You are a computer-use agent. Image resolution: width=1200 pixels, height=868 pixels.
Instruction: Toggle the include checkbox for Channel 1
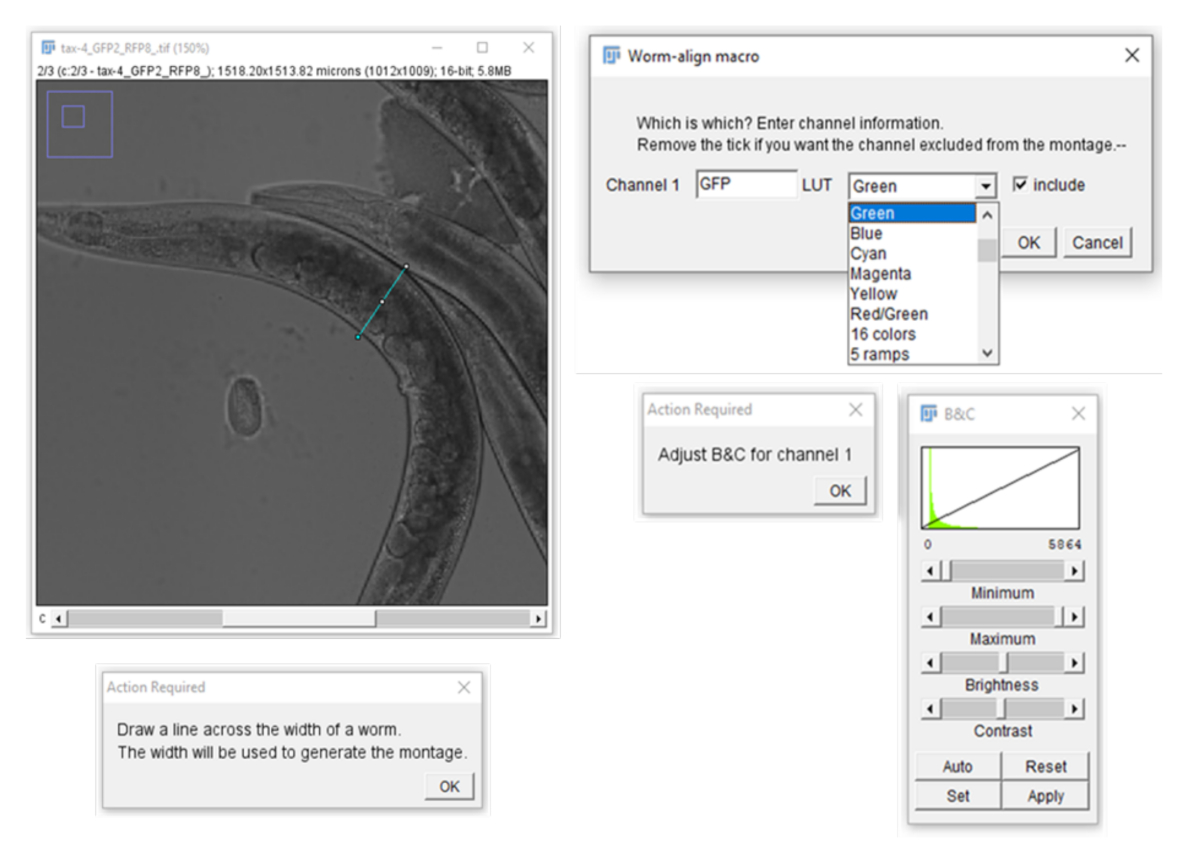pos(1020,185)
